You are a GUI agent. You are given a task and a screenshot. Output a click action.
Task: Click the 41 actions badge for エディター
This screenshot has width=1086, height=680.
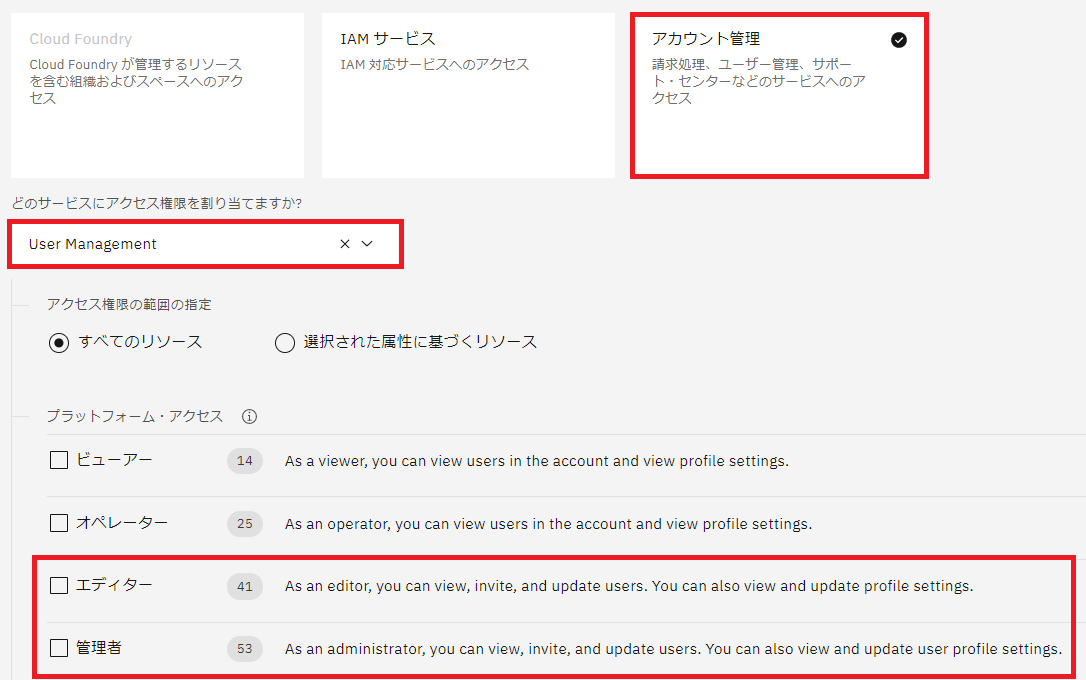point(244,587)
